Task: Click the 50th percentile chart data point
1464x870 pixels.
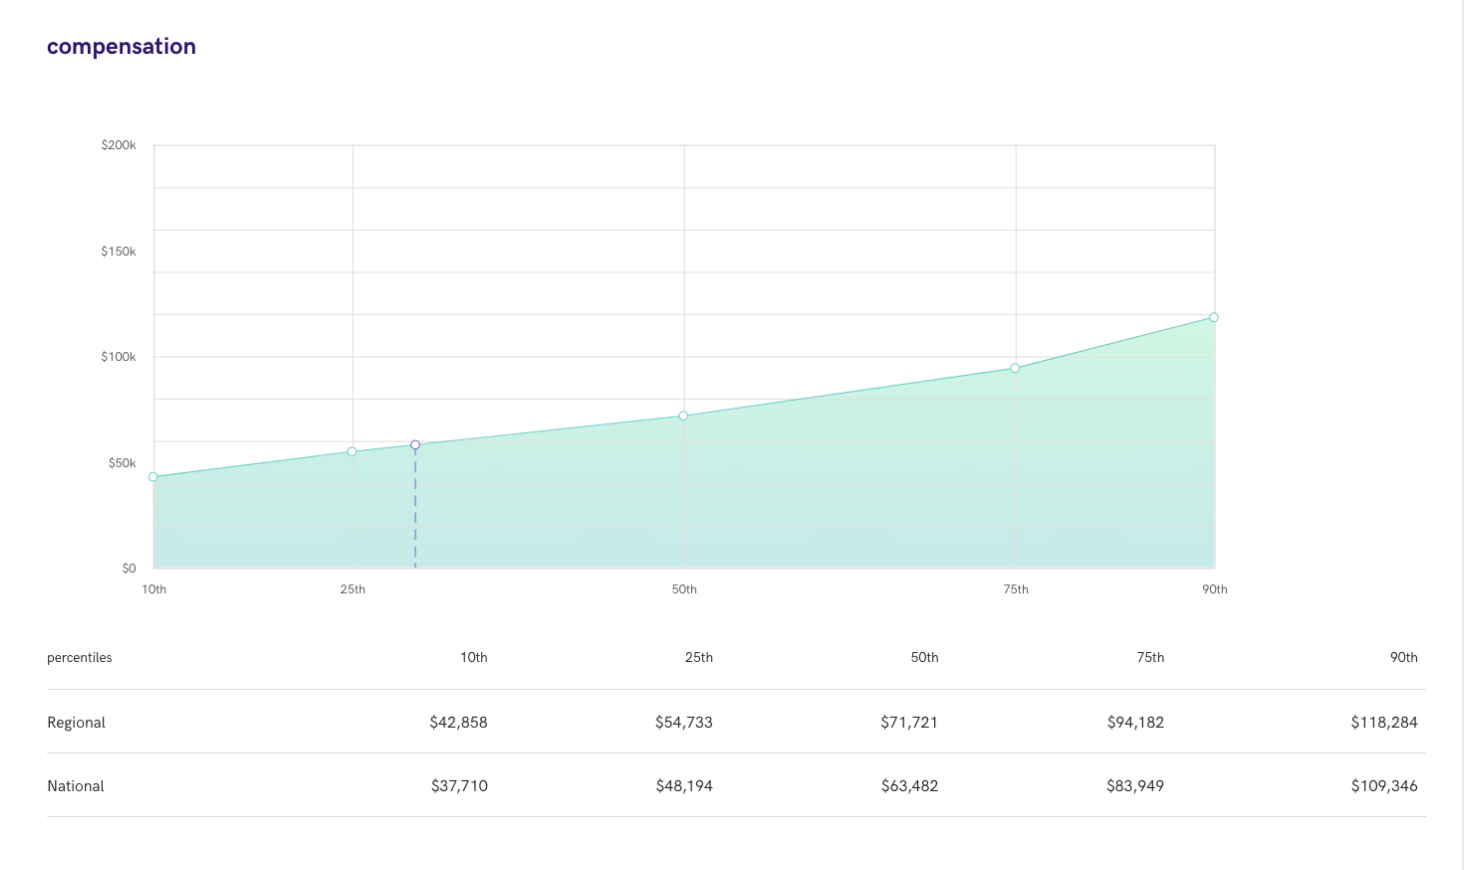Action: (x=684, y=416)
